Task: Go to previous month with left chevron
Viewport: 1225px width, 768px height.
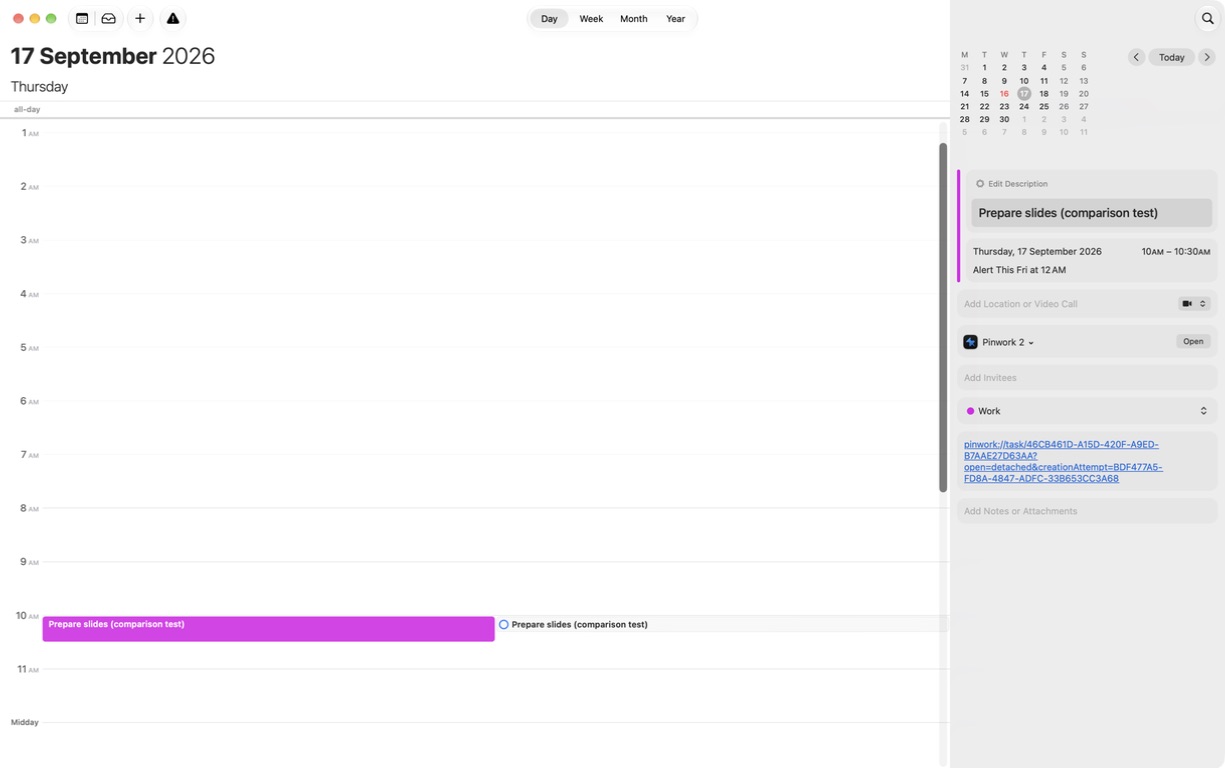Action: (x=1136, y=57)
